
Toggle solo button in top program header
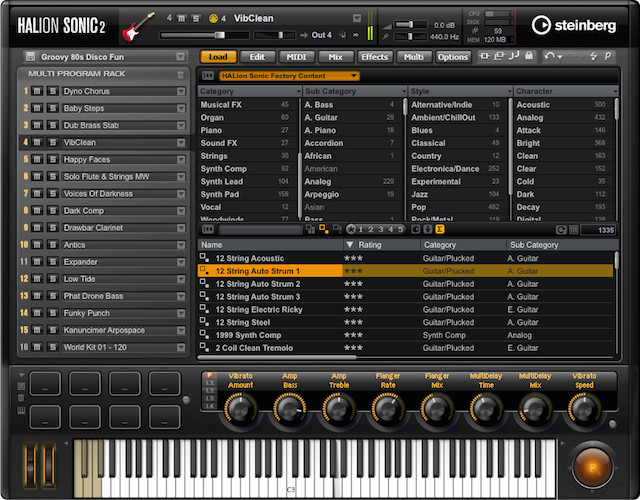(196, 18)
